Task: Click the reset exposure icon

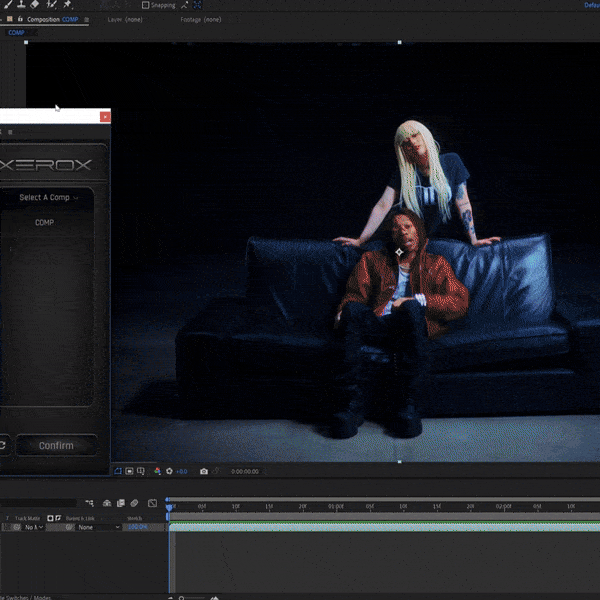Action: (169, 471)
